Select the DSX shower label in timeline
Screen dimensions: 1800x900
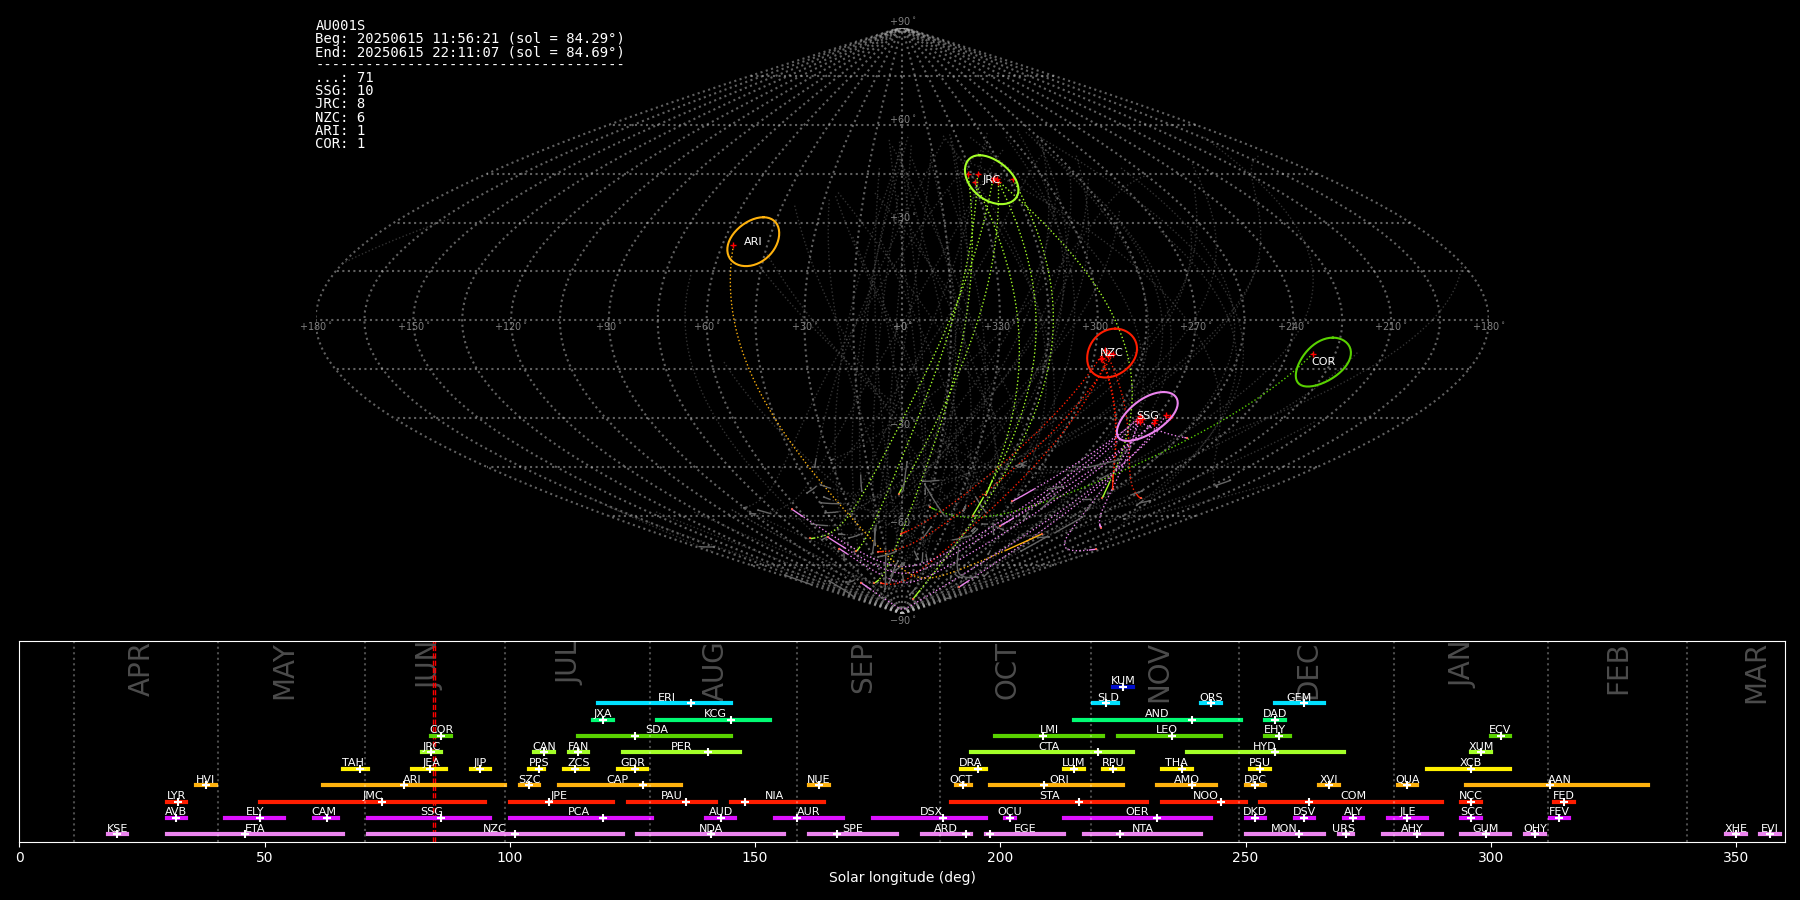(x=931, y=812)
